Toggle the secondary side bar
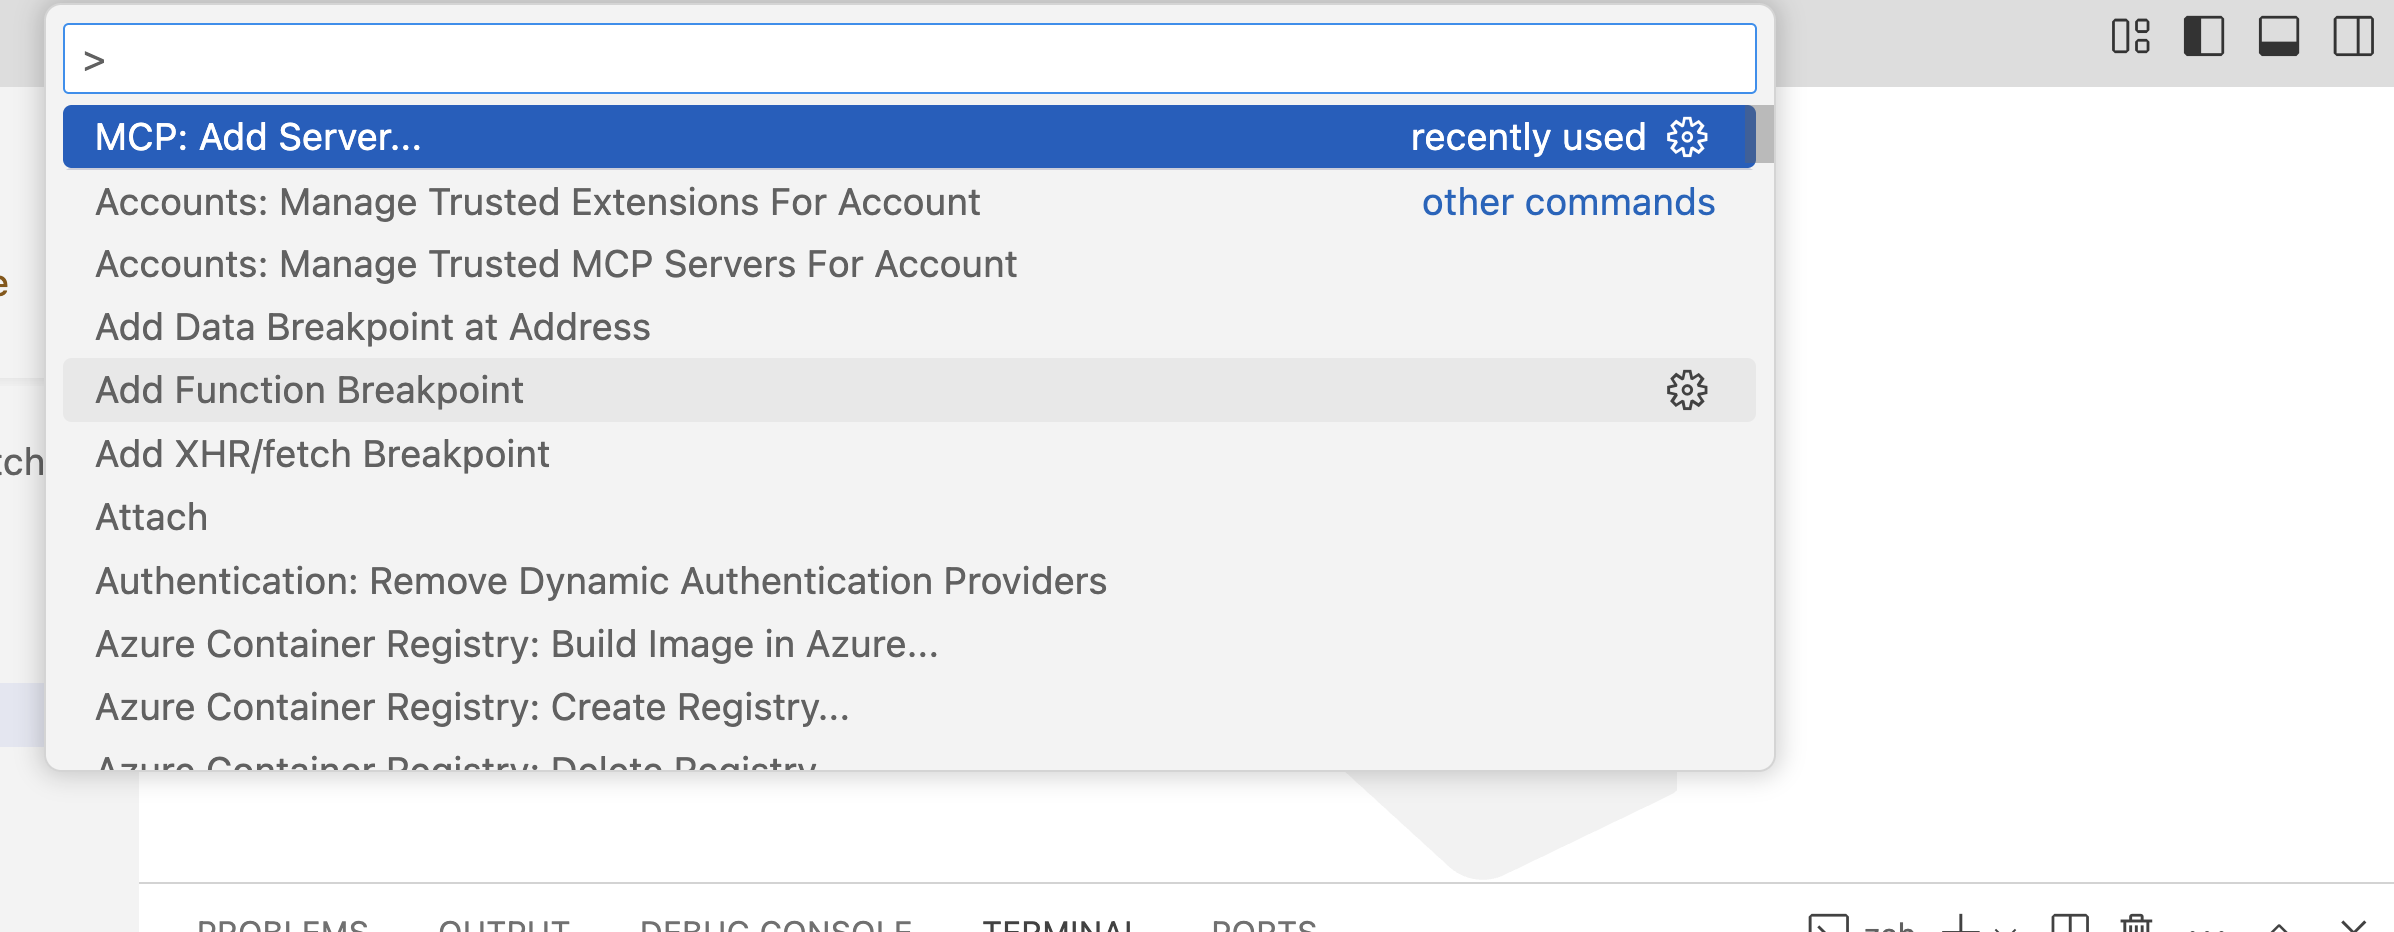This screenshot has height=932, width=2394. click(2353, 37)
